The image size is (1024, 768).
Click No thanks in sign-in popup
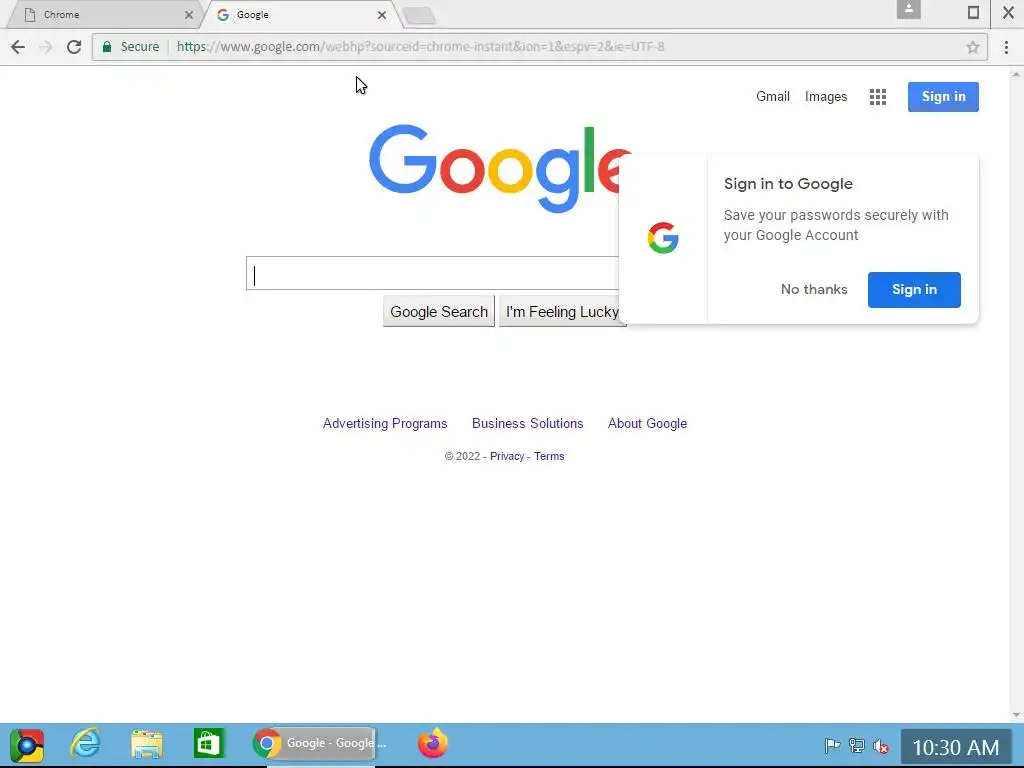814,289
